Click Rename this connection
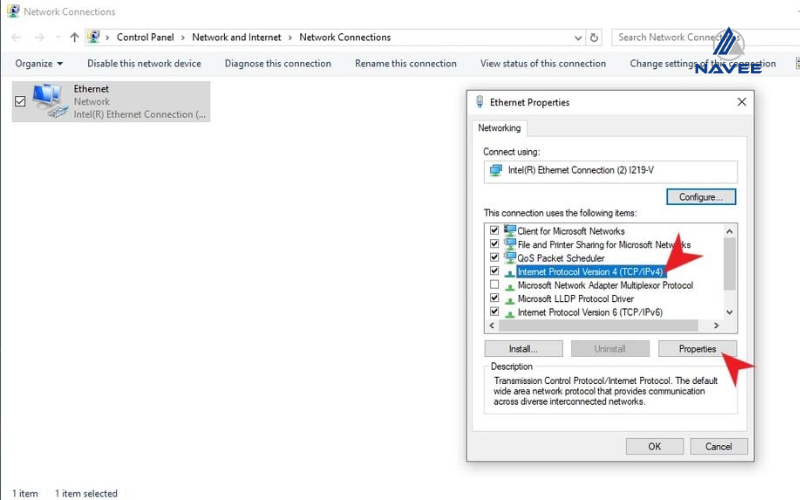The image size is (800, 500). tap(406, 63)
